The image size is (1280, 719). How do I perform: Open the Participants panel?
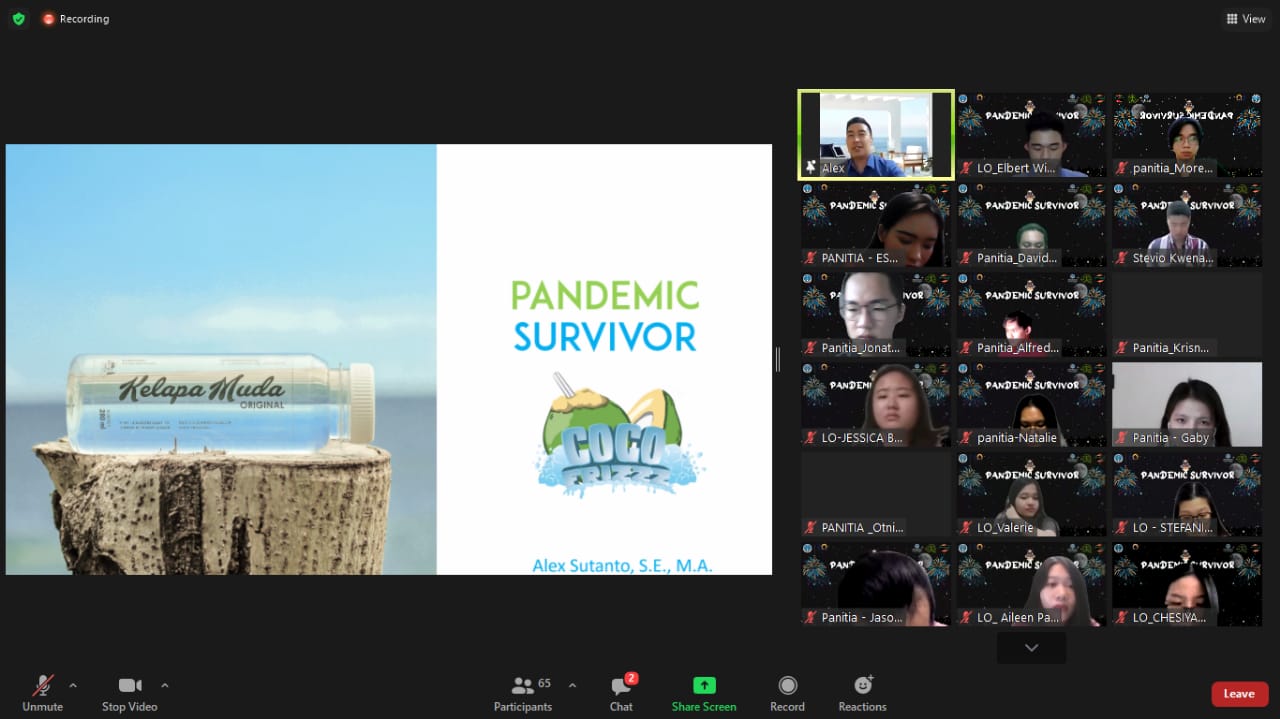point(523,693)
